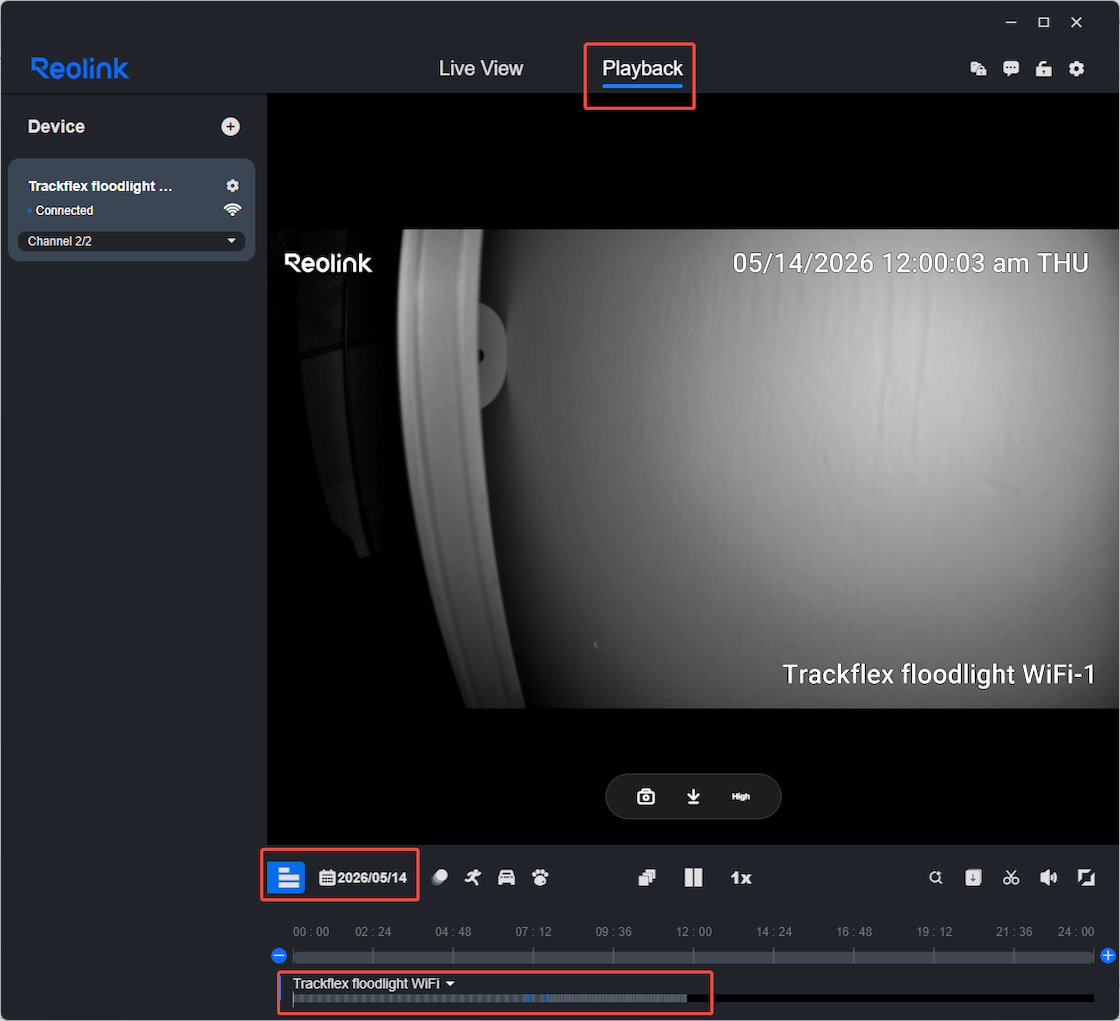Add a new device with plus icon
This screenshot has height=1021, width=1120.
click(230, 126)
